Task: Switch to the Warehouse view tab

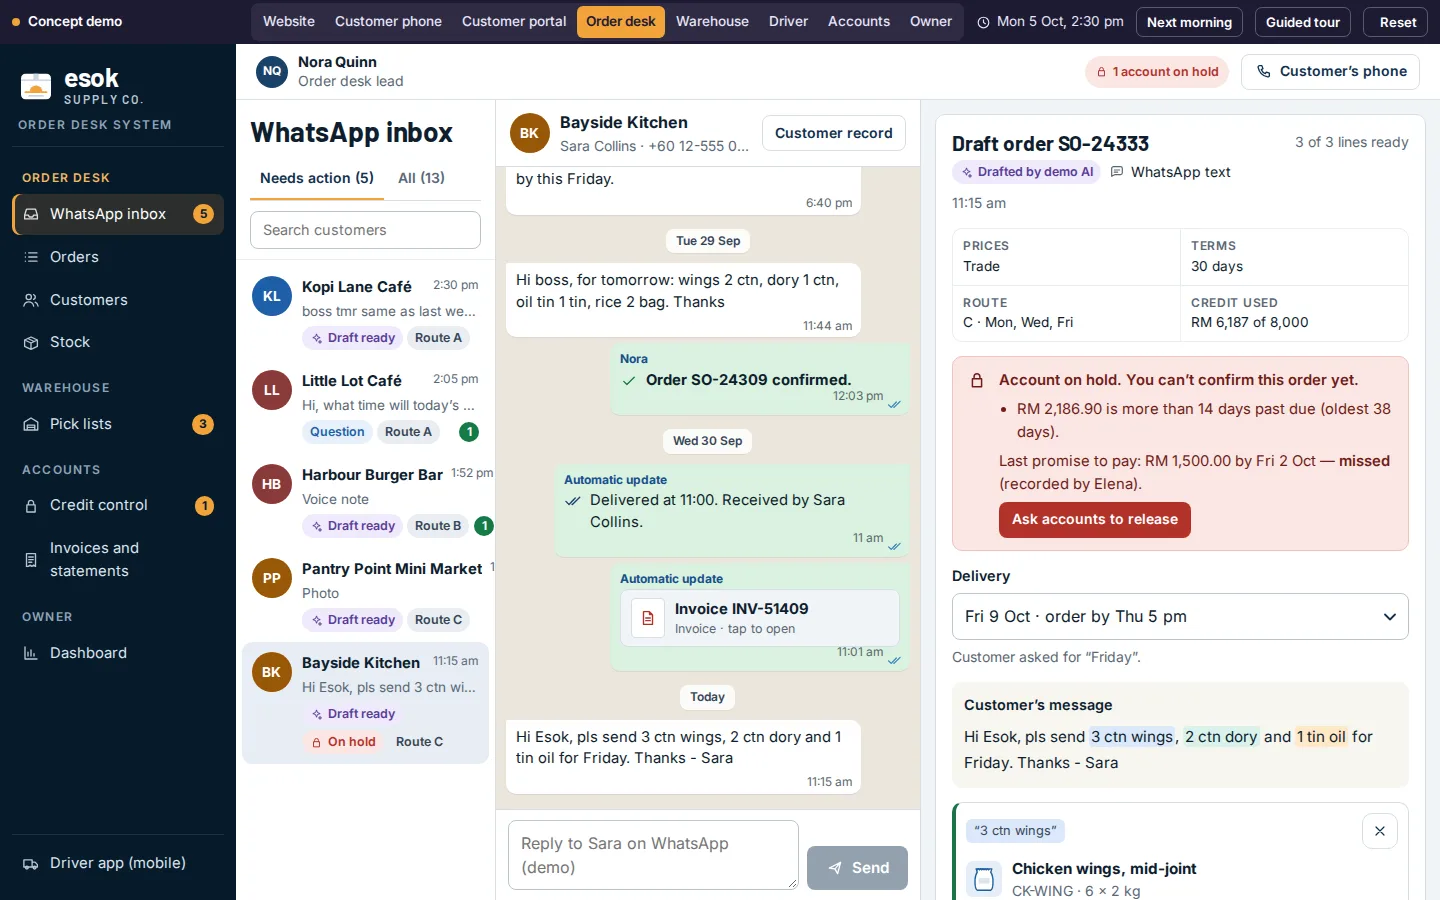Action: click(x=712, y=22)
